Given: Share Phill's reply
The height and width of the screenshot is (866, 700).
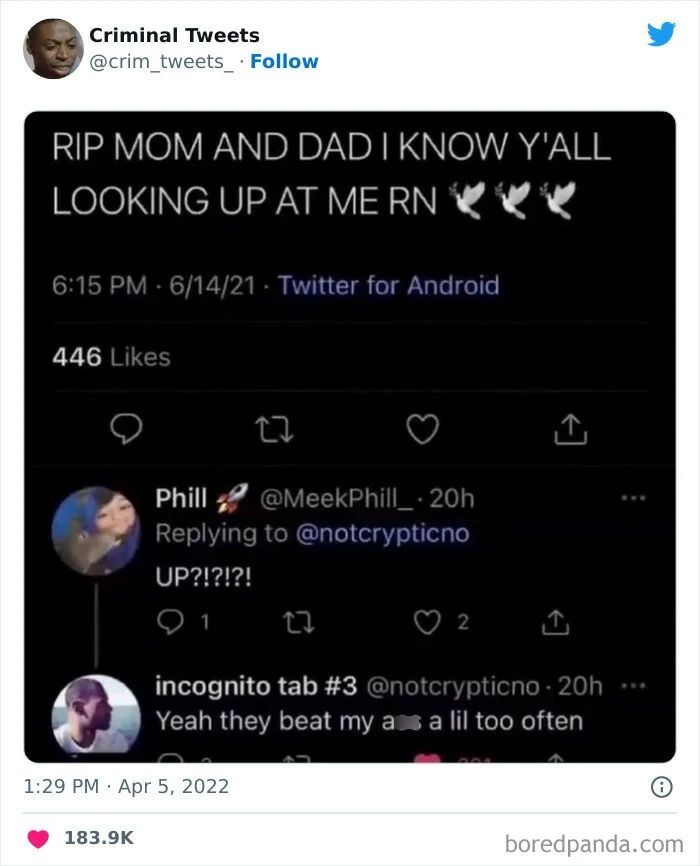Looking at the screenshot, I should 555,622.
